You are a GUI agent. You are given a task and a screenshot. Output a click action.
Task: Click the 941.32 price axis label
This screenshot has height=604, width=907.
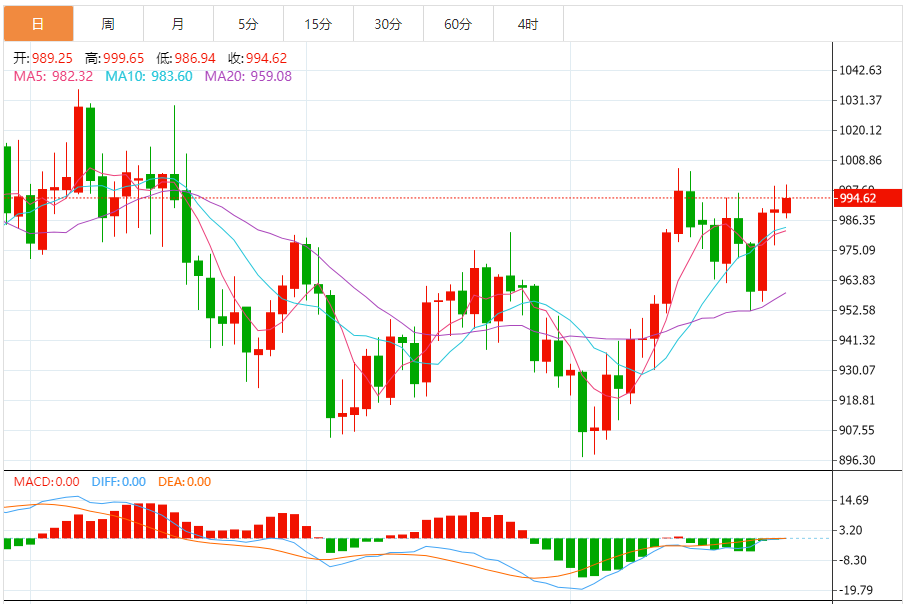(857, 340)
